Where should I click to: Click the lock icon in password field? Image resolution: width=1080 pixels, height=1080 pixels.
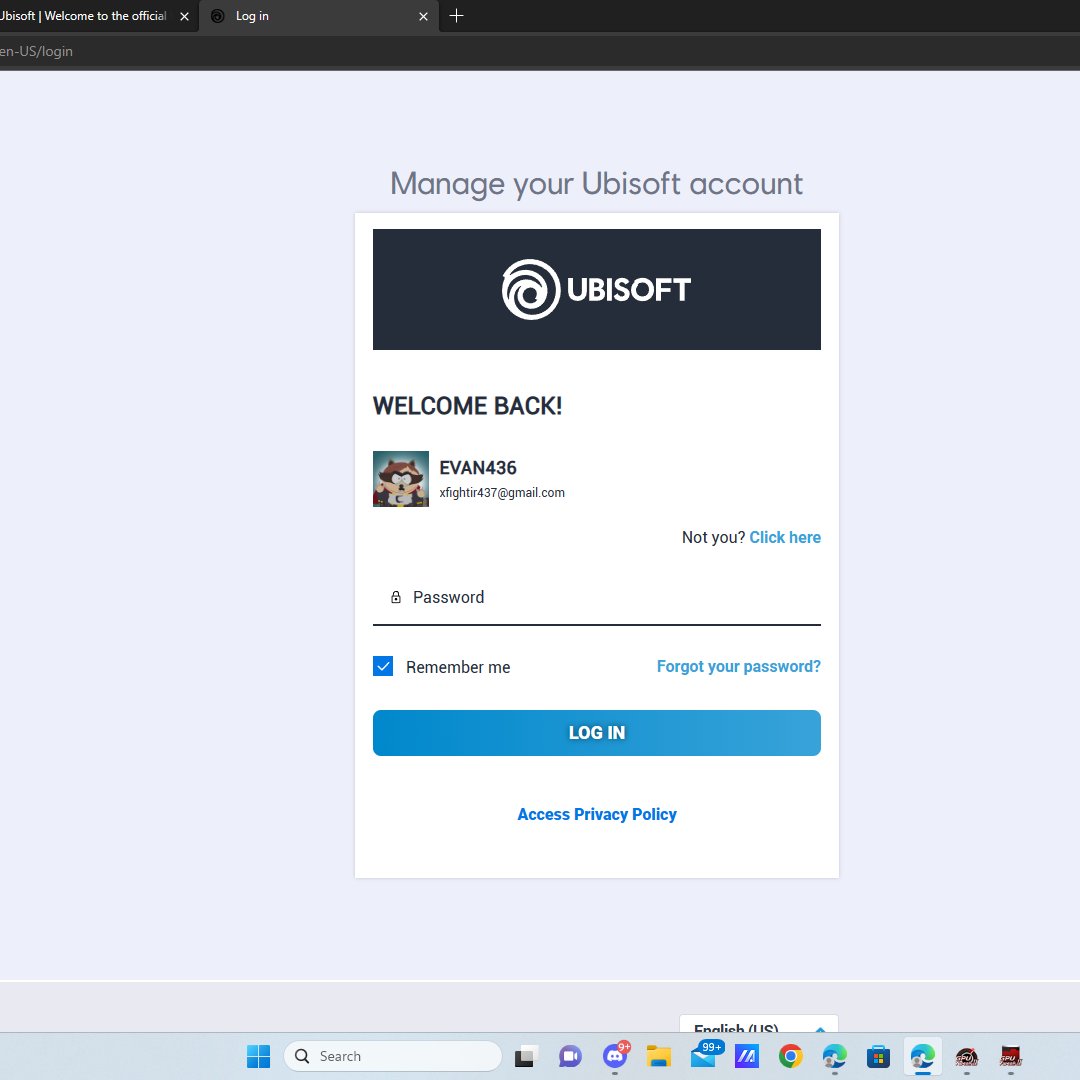395,597
